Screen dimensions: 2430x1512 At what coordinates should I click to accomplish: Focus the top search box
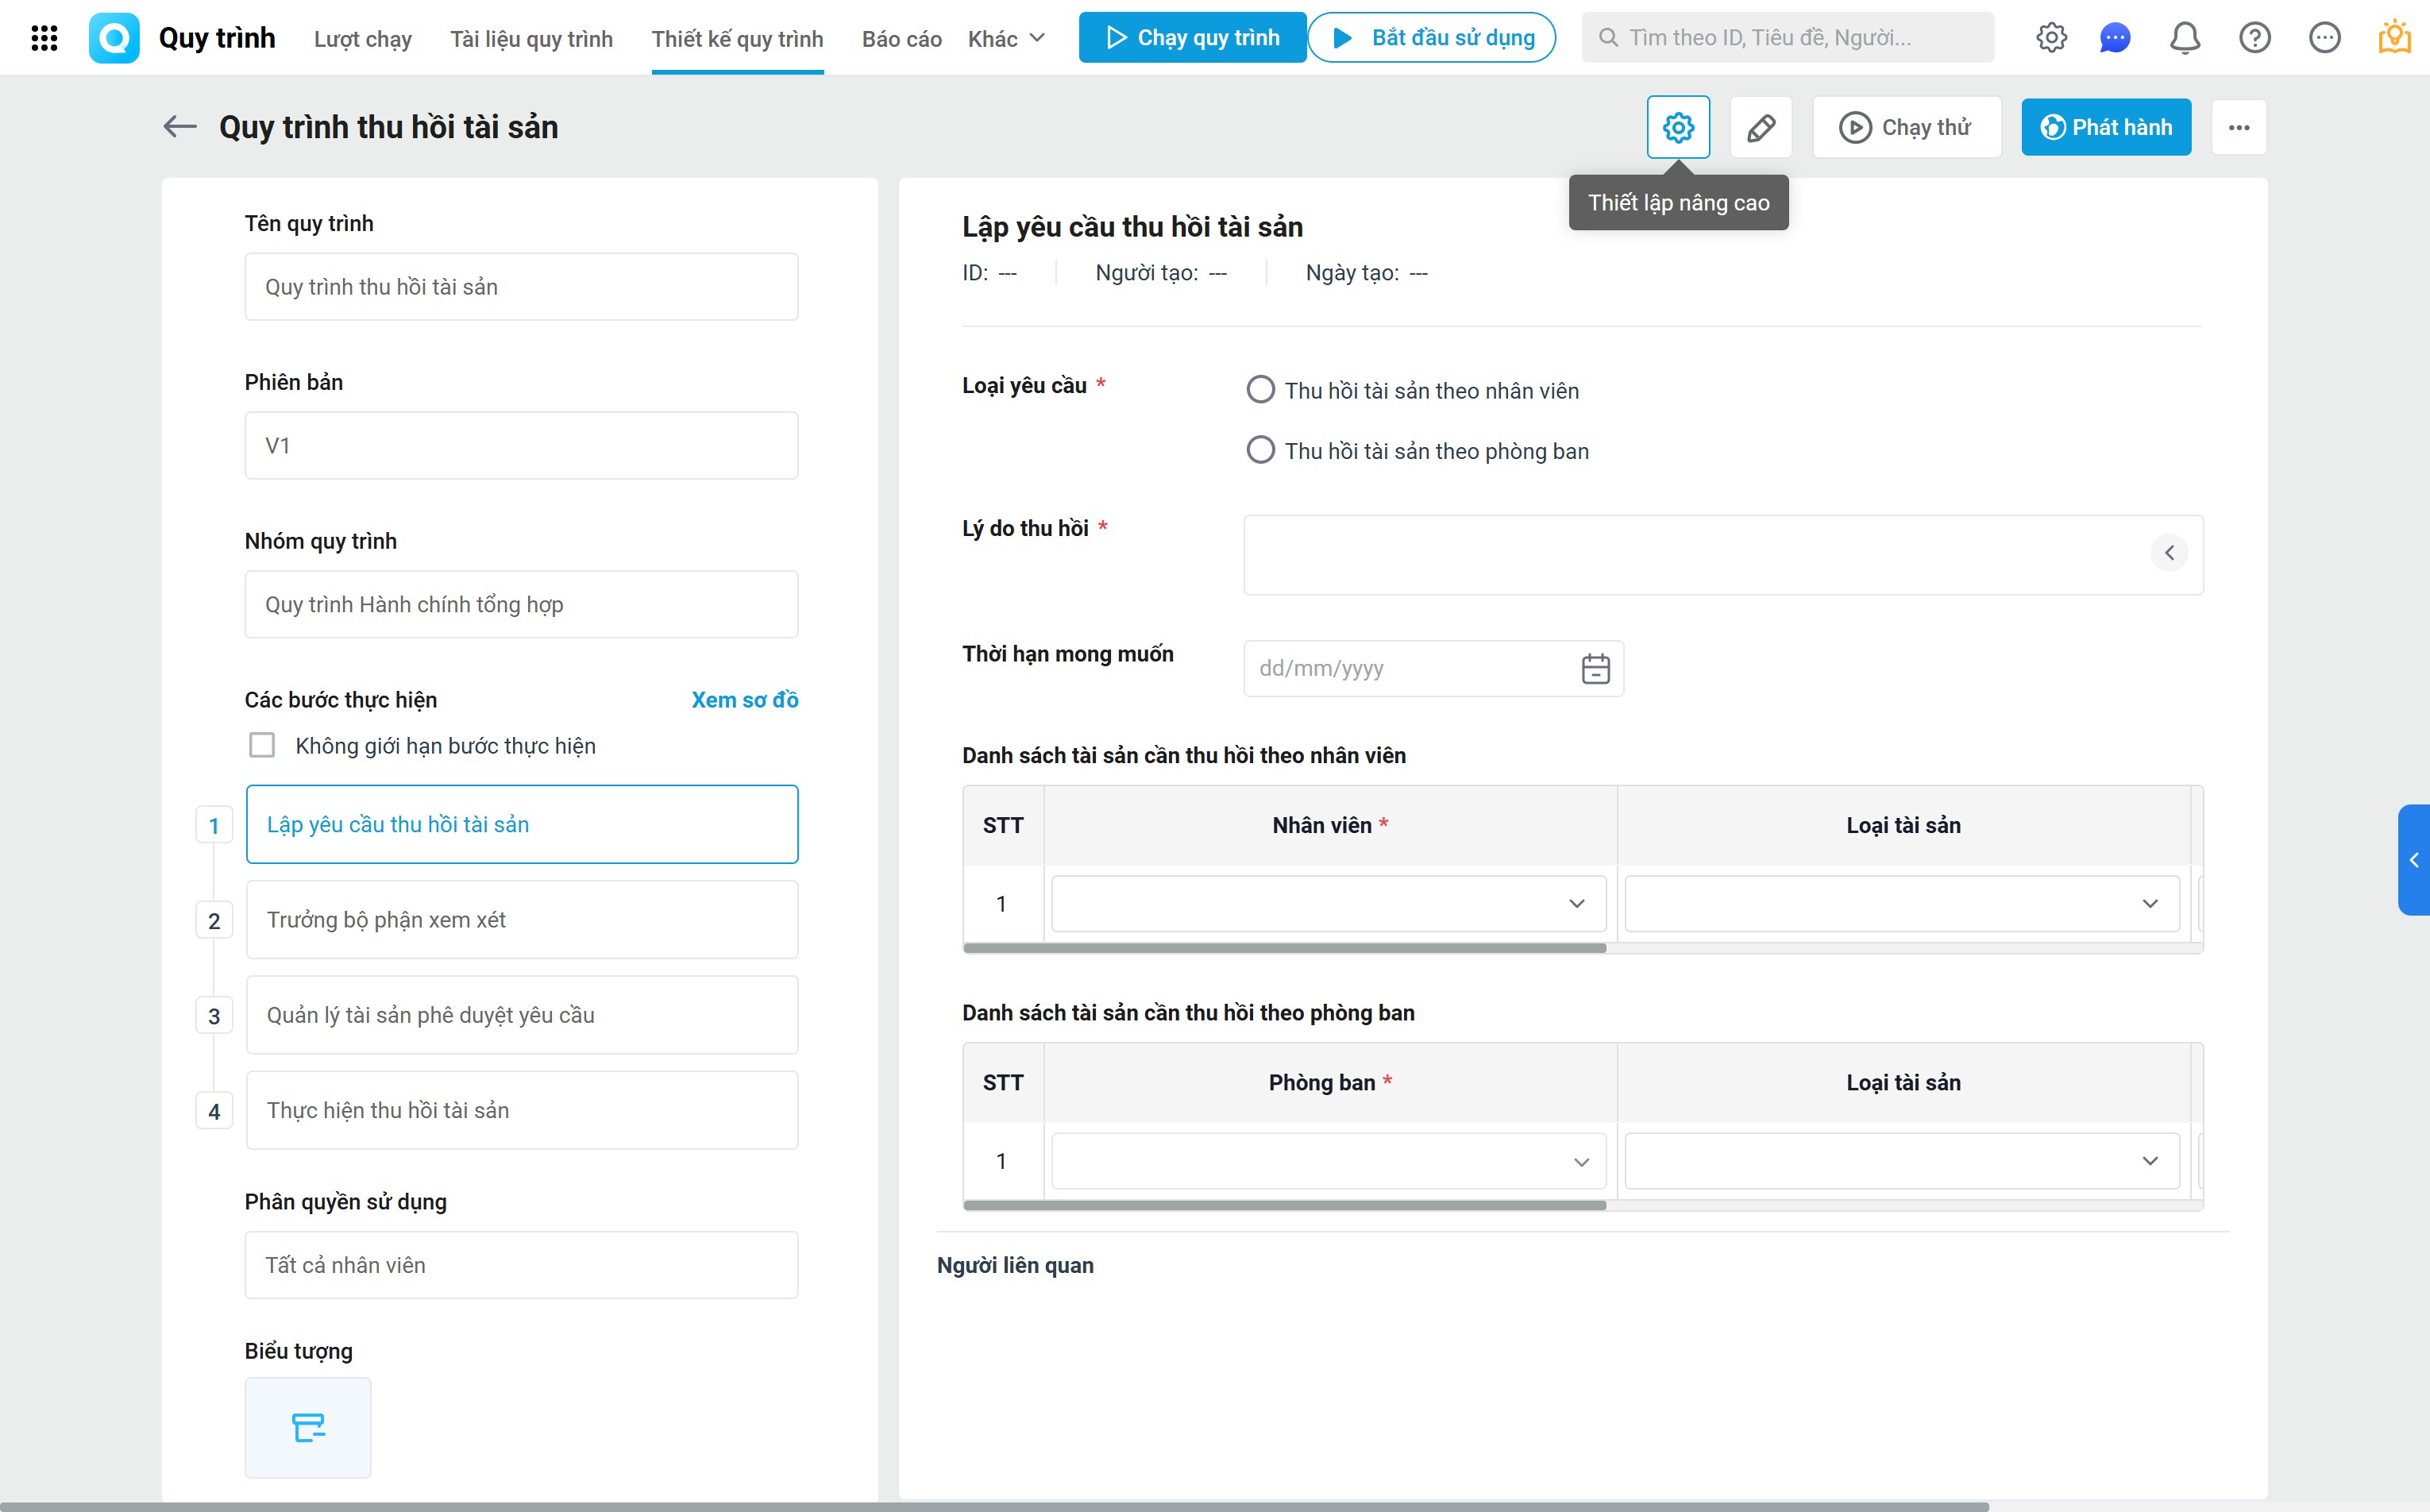tap(1787, 38)
